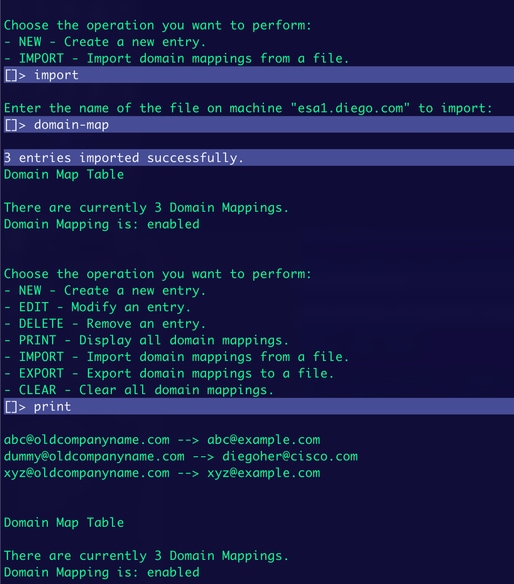Screen dimensions: 514x584
Task: Select the '3 entries imported successfully' line
Action: click(259, 158)
